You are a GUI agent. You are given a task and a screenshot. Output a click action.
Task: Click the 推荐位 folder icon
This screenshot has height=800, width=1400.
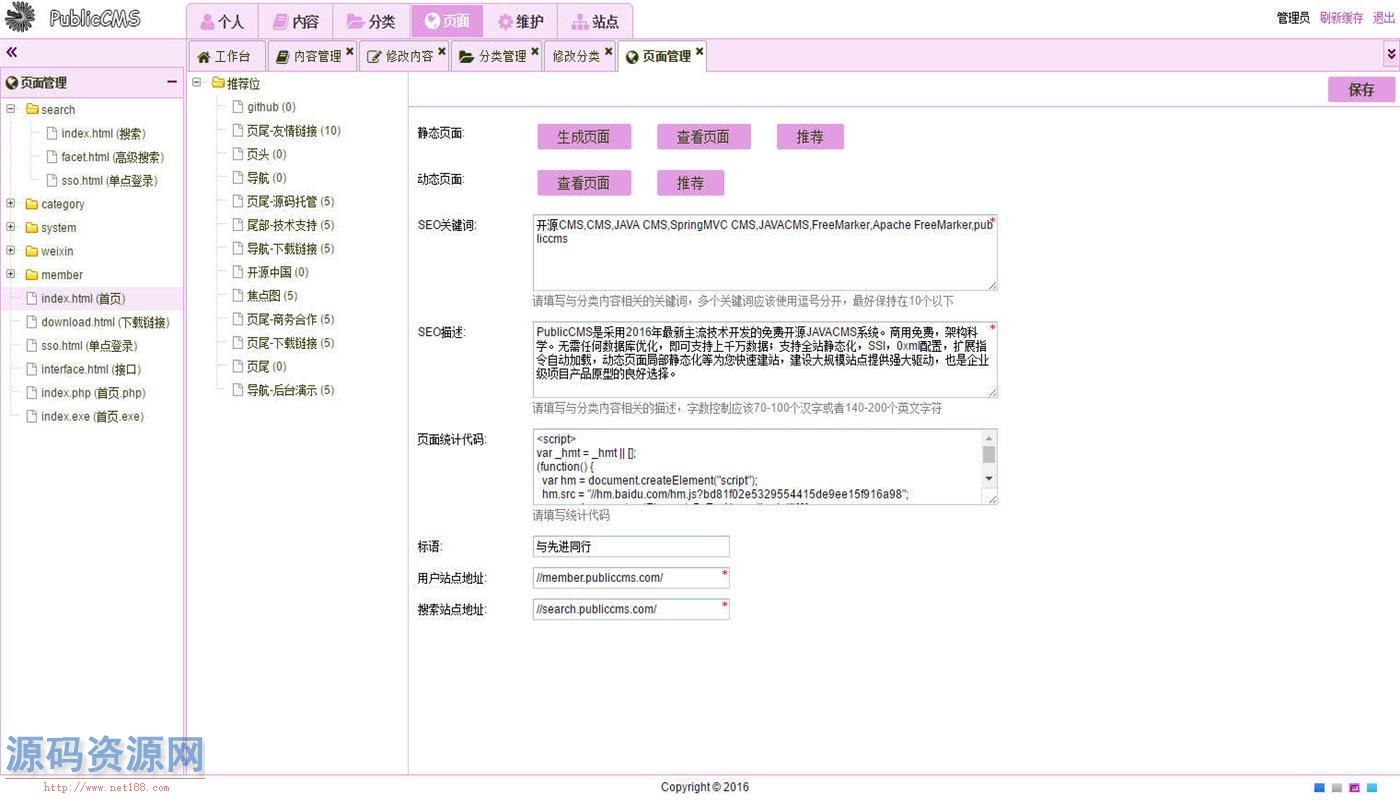point(218,83)
